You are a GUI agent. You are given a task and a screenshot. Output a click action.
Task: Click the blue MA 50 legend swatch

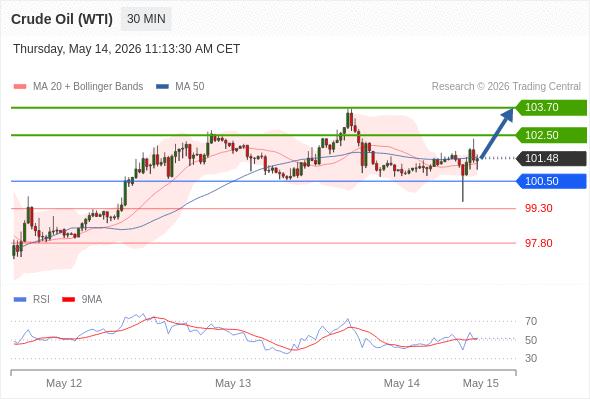coord(162,87)
